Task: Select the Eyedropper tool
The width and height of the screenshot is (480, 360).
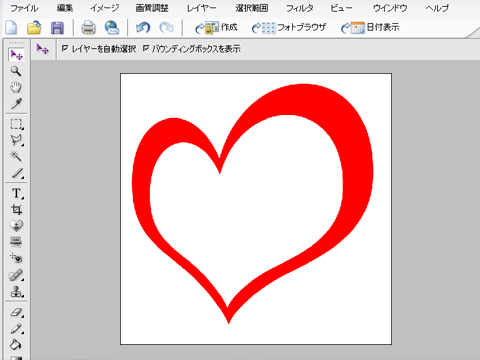Action: [x=16, y=104]
